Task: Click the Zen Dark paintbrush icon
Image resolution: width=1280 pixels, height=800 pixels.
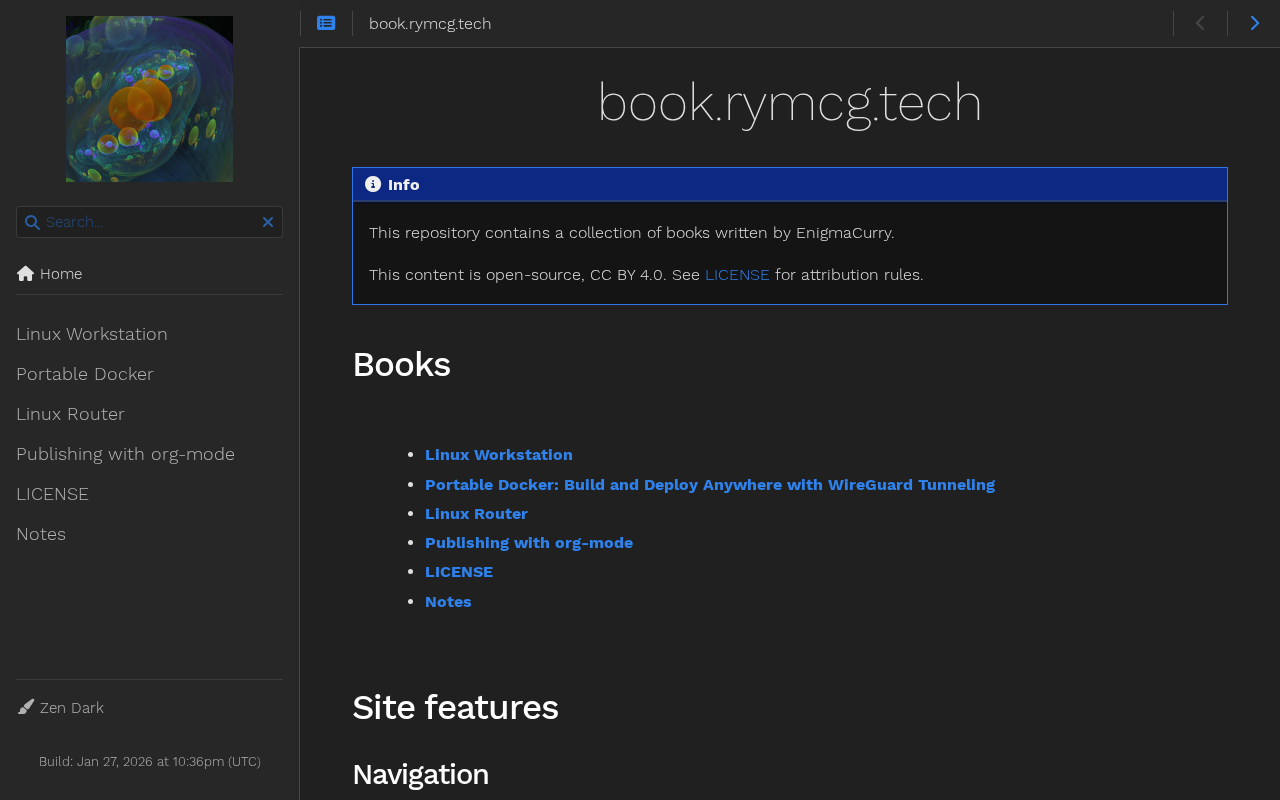Action: tap(26, 707)
